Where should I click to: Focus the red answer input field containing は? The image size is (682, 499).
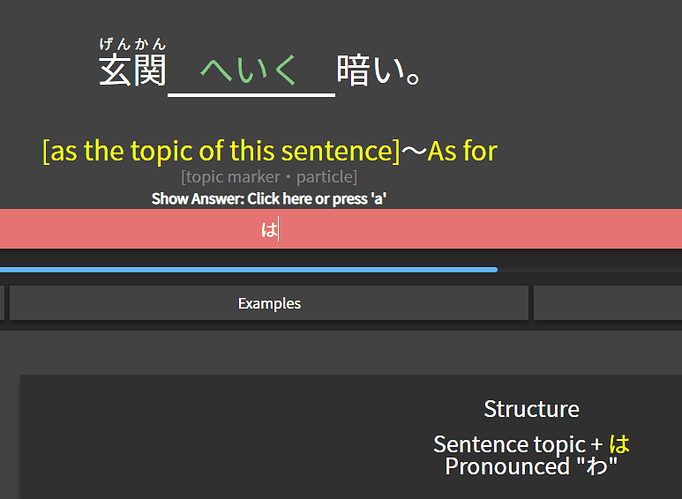click(341, 229)
